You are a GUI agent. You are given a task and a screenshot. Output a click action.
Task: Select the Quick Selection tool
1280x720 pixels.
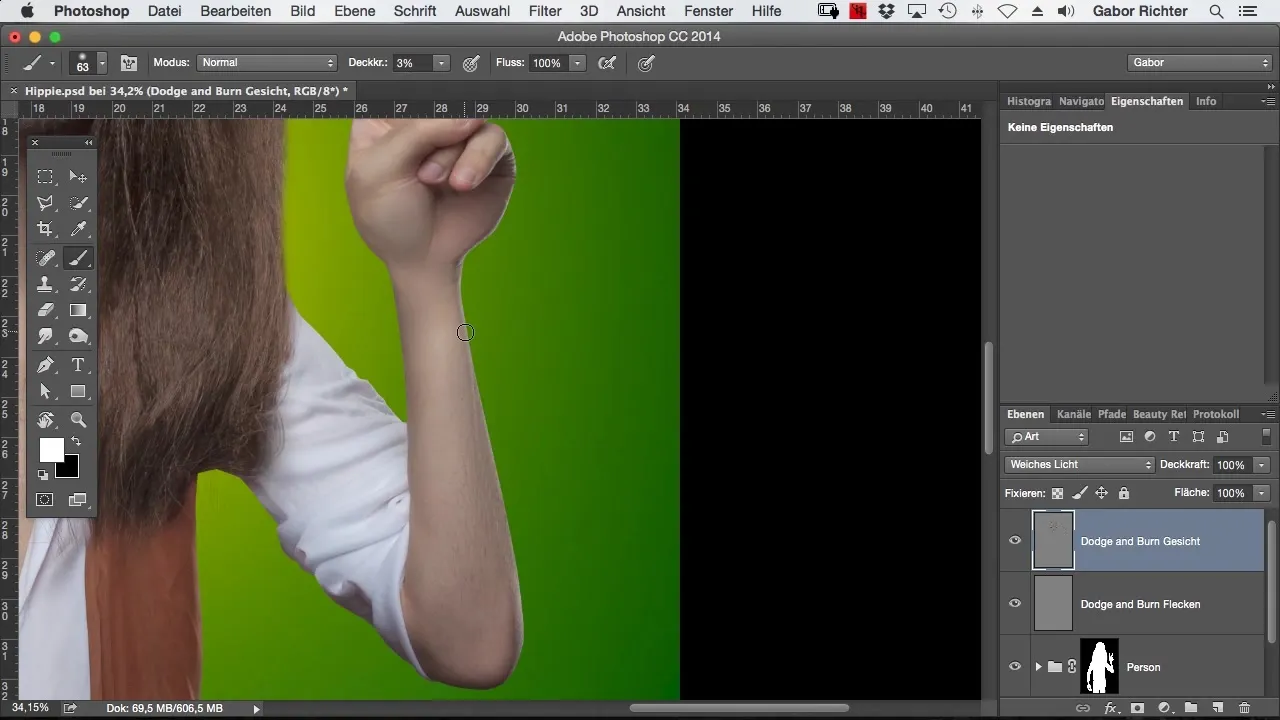point(78,203)
